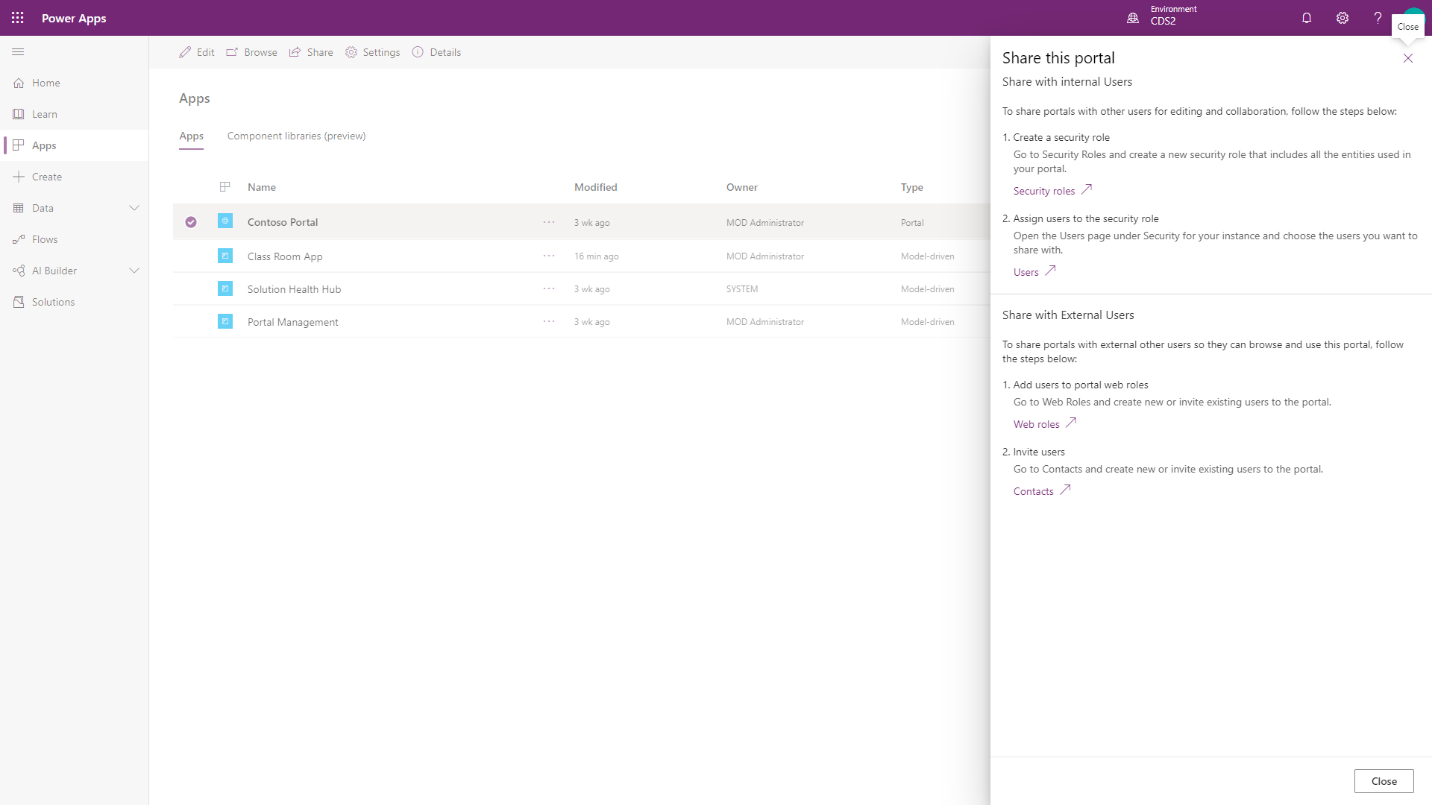Click the Portal type cell
Viewport: 1432px width, 805px height.
[x=912, y=223]
